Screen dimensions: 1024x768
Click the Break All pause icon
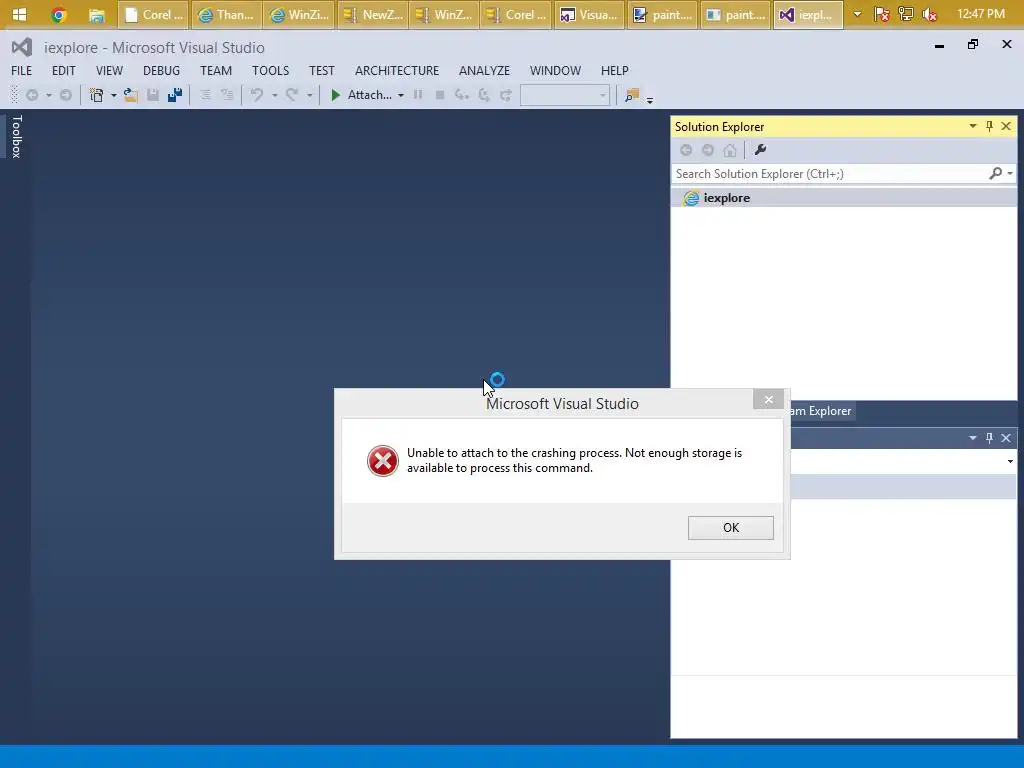(418, 95)
